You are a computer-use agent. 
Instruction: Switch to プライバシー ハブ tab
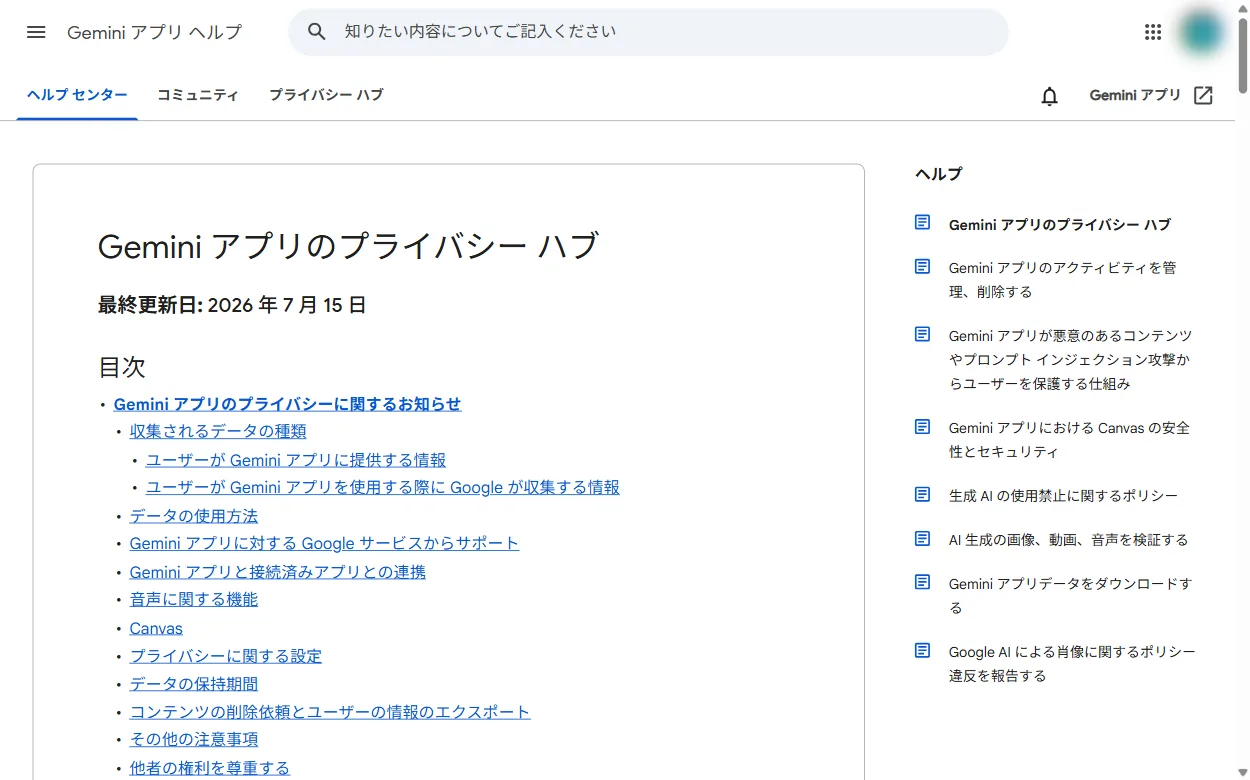click(x=326, y=96)
